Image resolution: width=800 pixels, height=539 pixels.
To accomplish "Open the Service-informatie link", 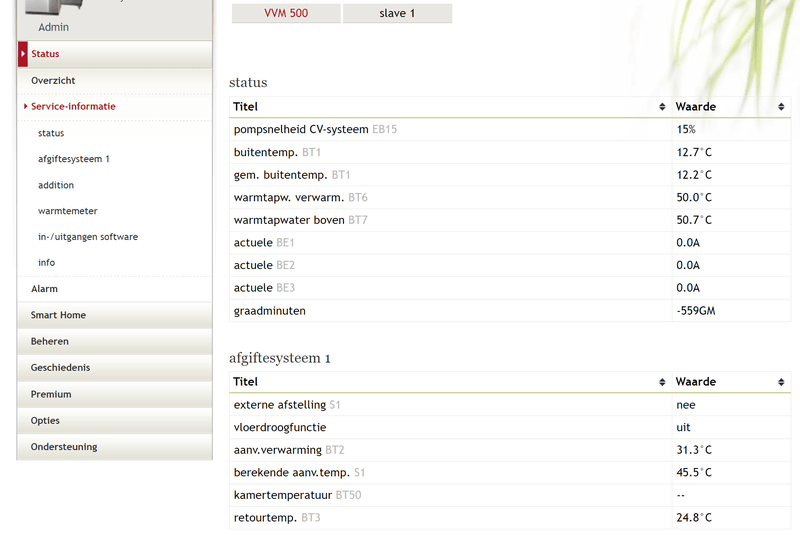I will pos(73,106).
